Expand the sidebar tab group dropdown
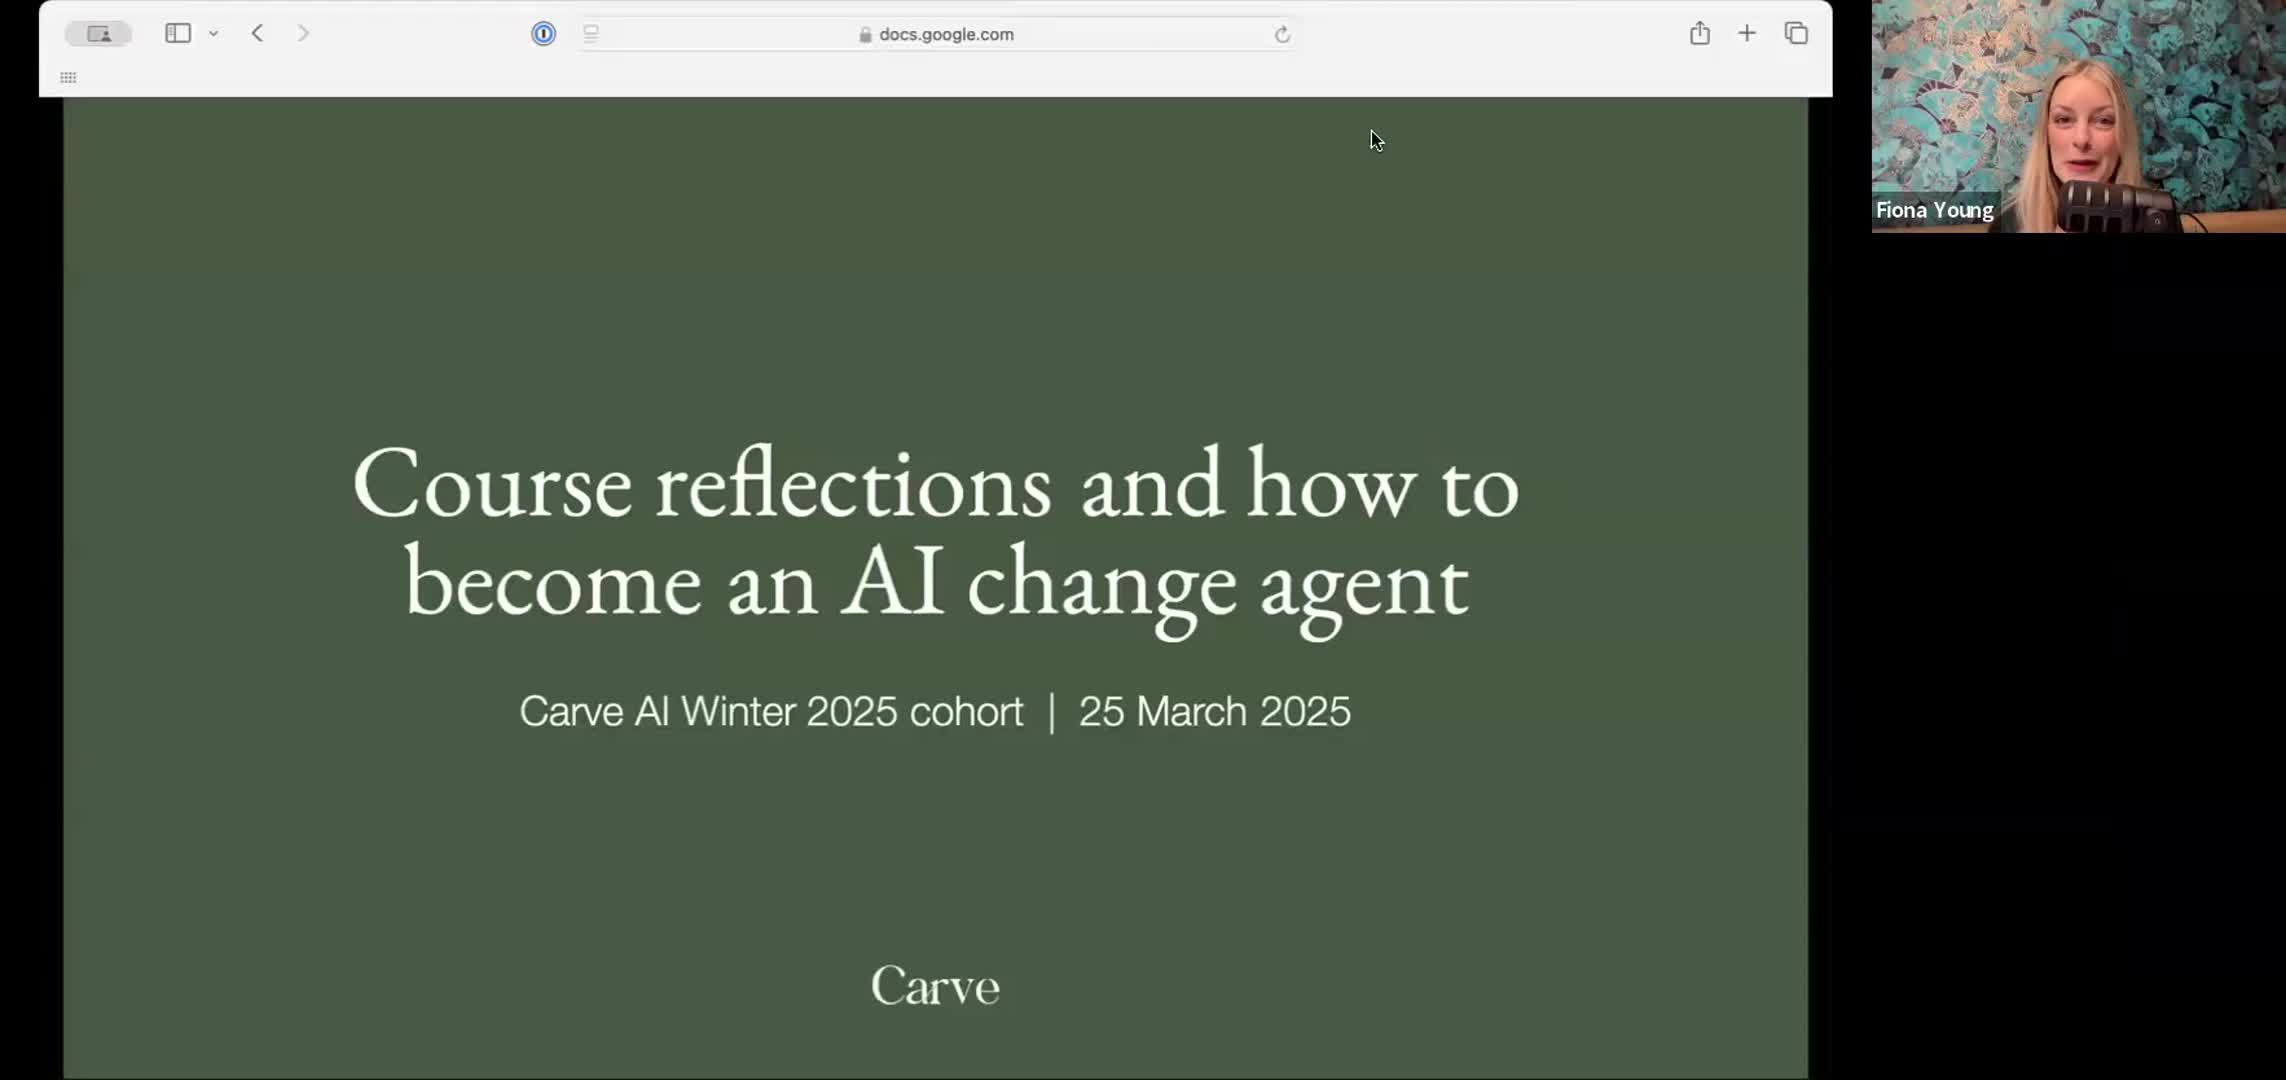The height and width of the screenshot is (1080, 2286). point(213,34)
